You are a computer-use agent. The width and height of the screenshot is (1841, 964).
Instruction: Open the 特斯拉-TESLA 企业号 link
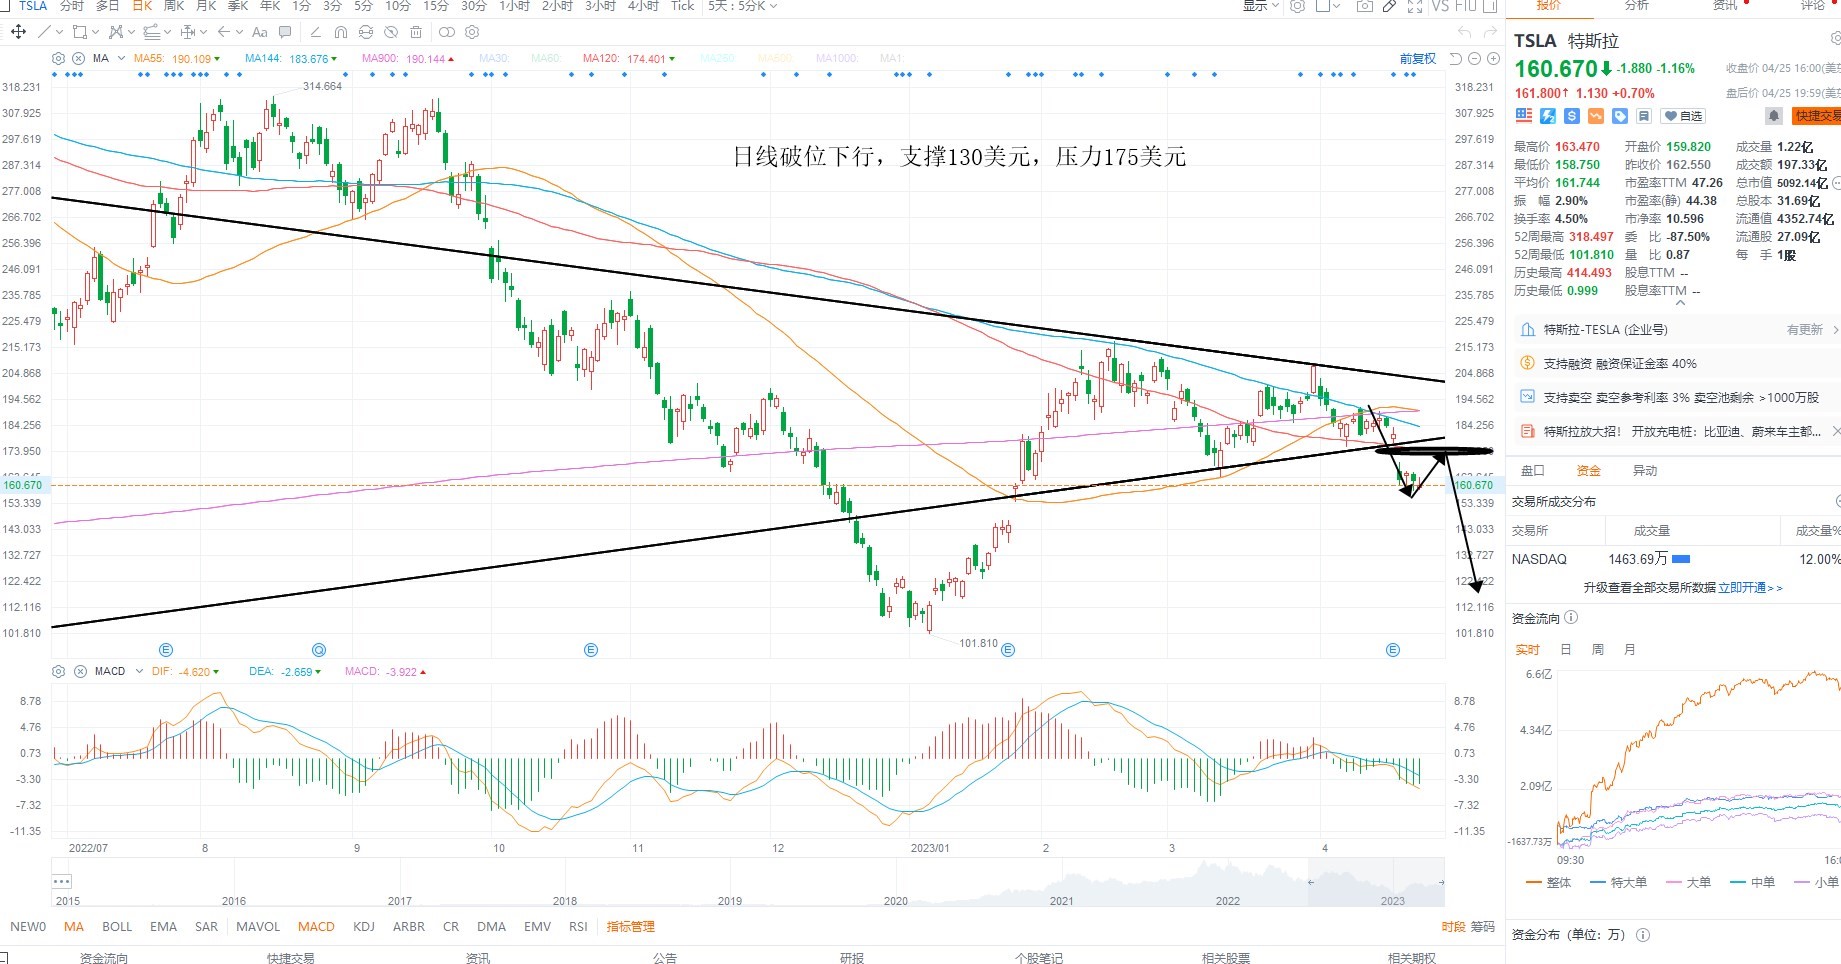pyautogui.click(x=1605, y=330)
